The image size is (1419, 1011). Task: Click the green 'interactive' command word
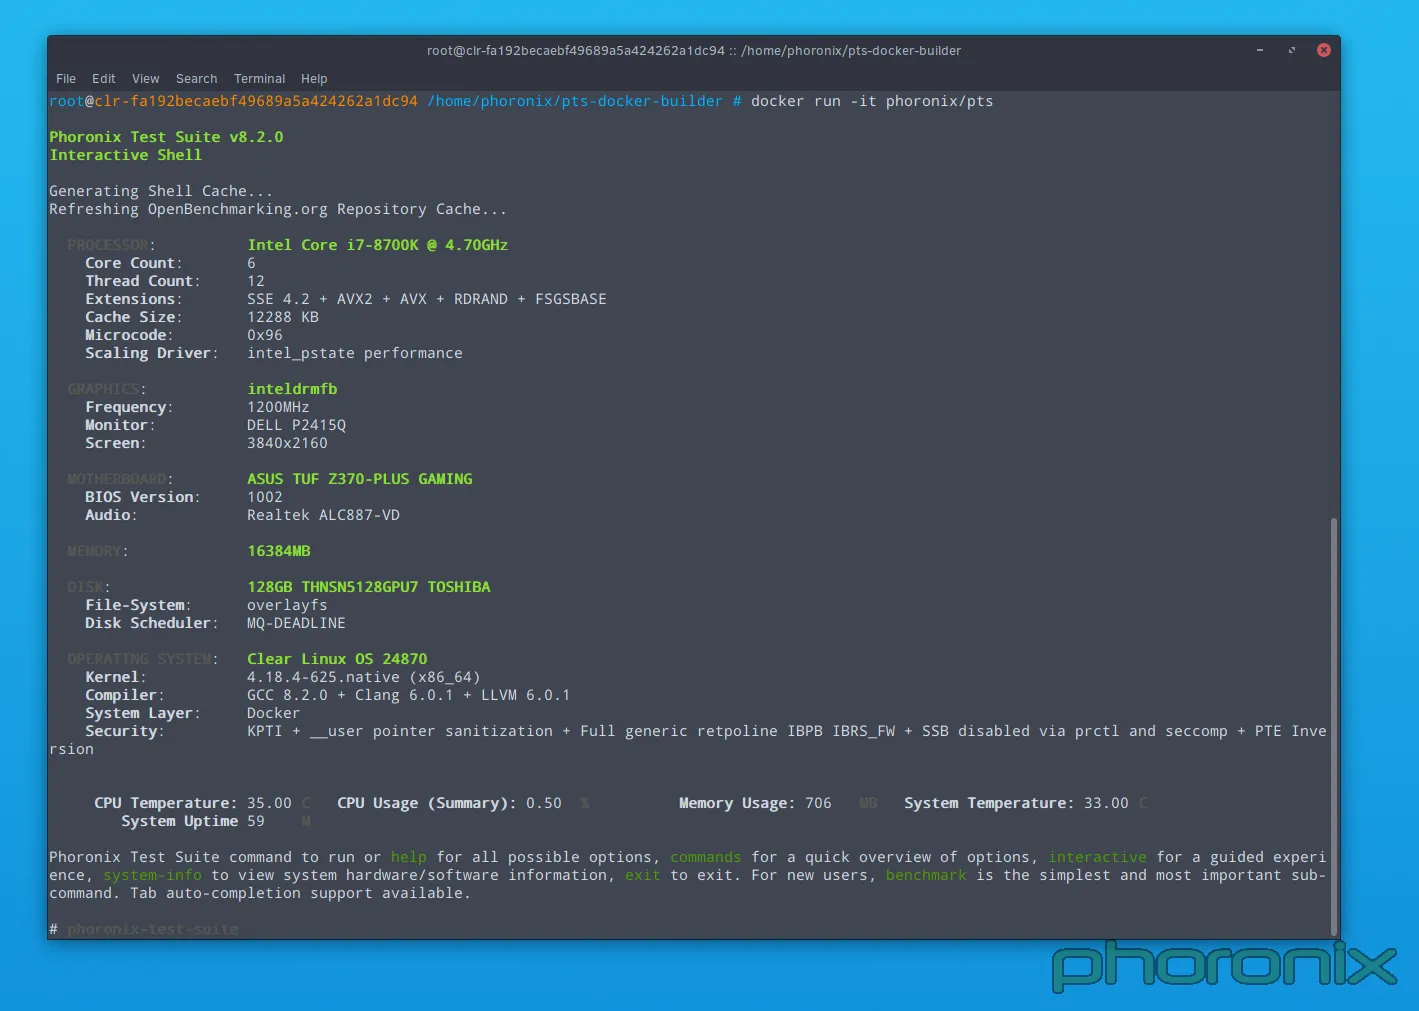[x=1098, y=857]
